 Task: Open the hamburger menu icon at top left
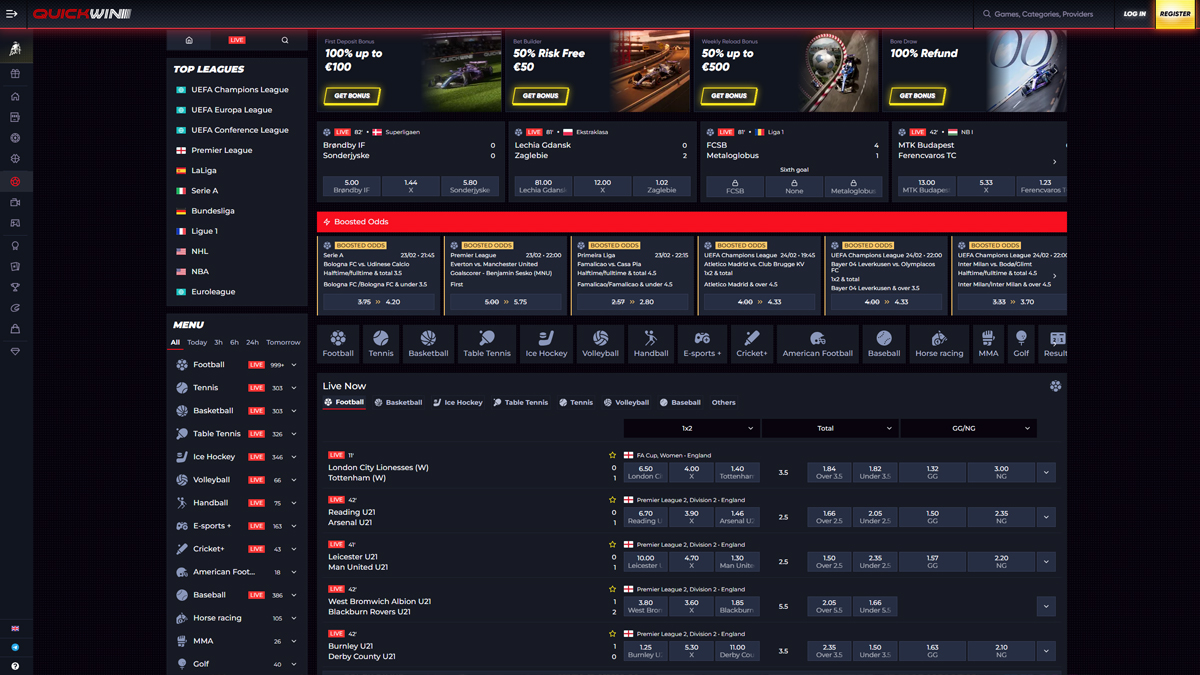pyautogui.click(x=12, y=14)
